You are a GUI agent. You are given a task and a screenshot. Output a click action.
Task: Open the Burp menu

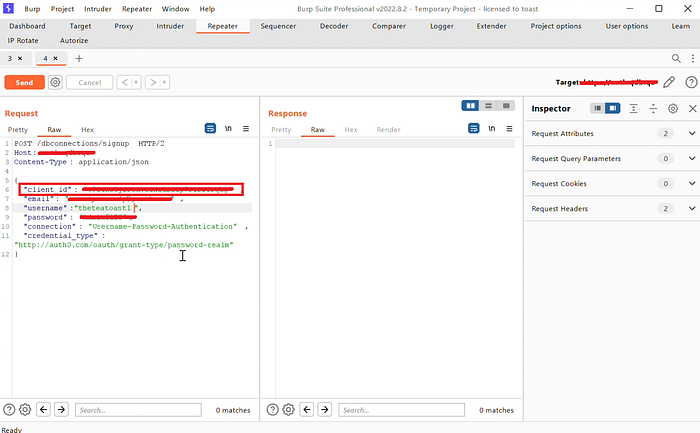tap(32, 9)
